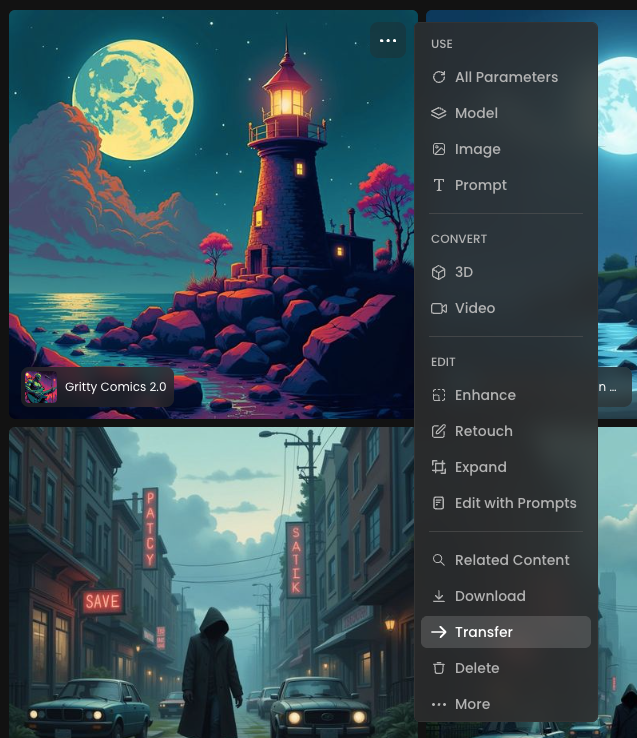Viewport: 637px width, 738px height.
Task: Click the three-dots options button on lighthouse image
Action: point(388,41)
